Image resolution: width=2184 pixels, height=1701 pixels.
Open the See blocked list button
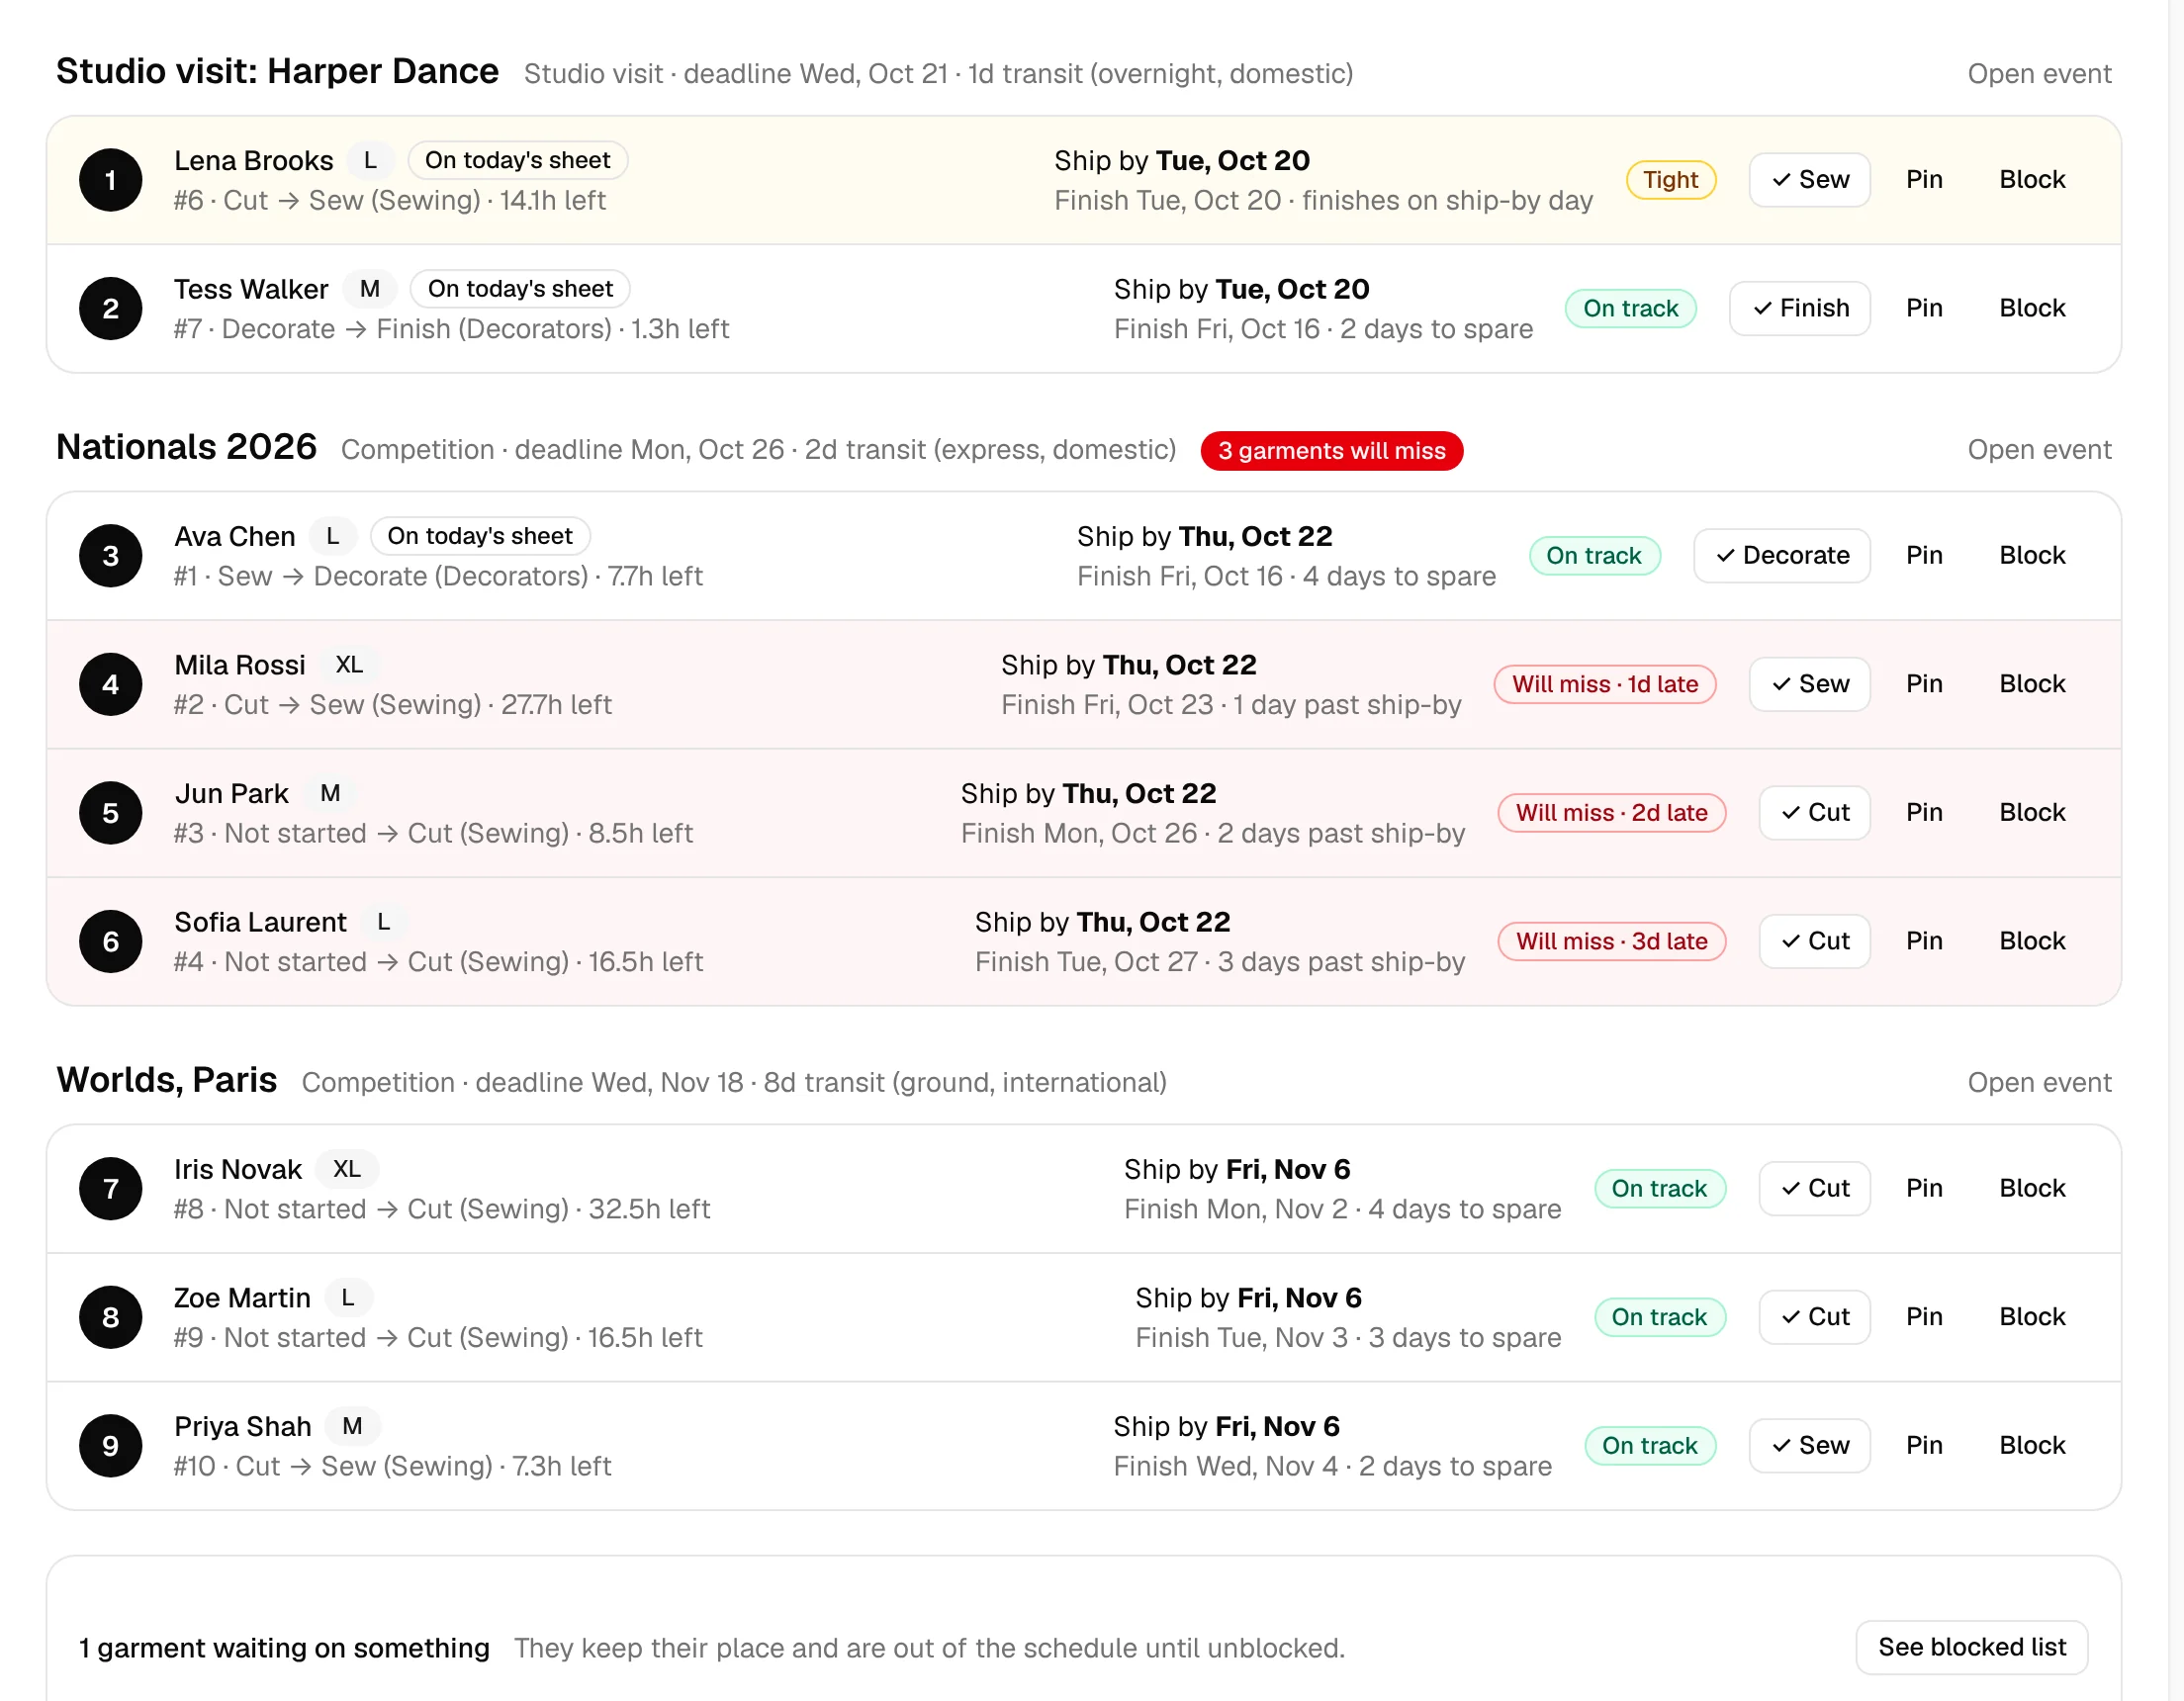click(x=1971, y=1647)
